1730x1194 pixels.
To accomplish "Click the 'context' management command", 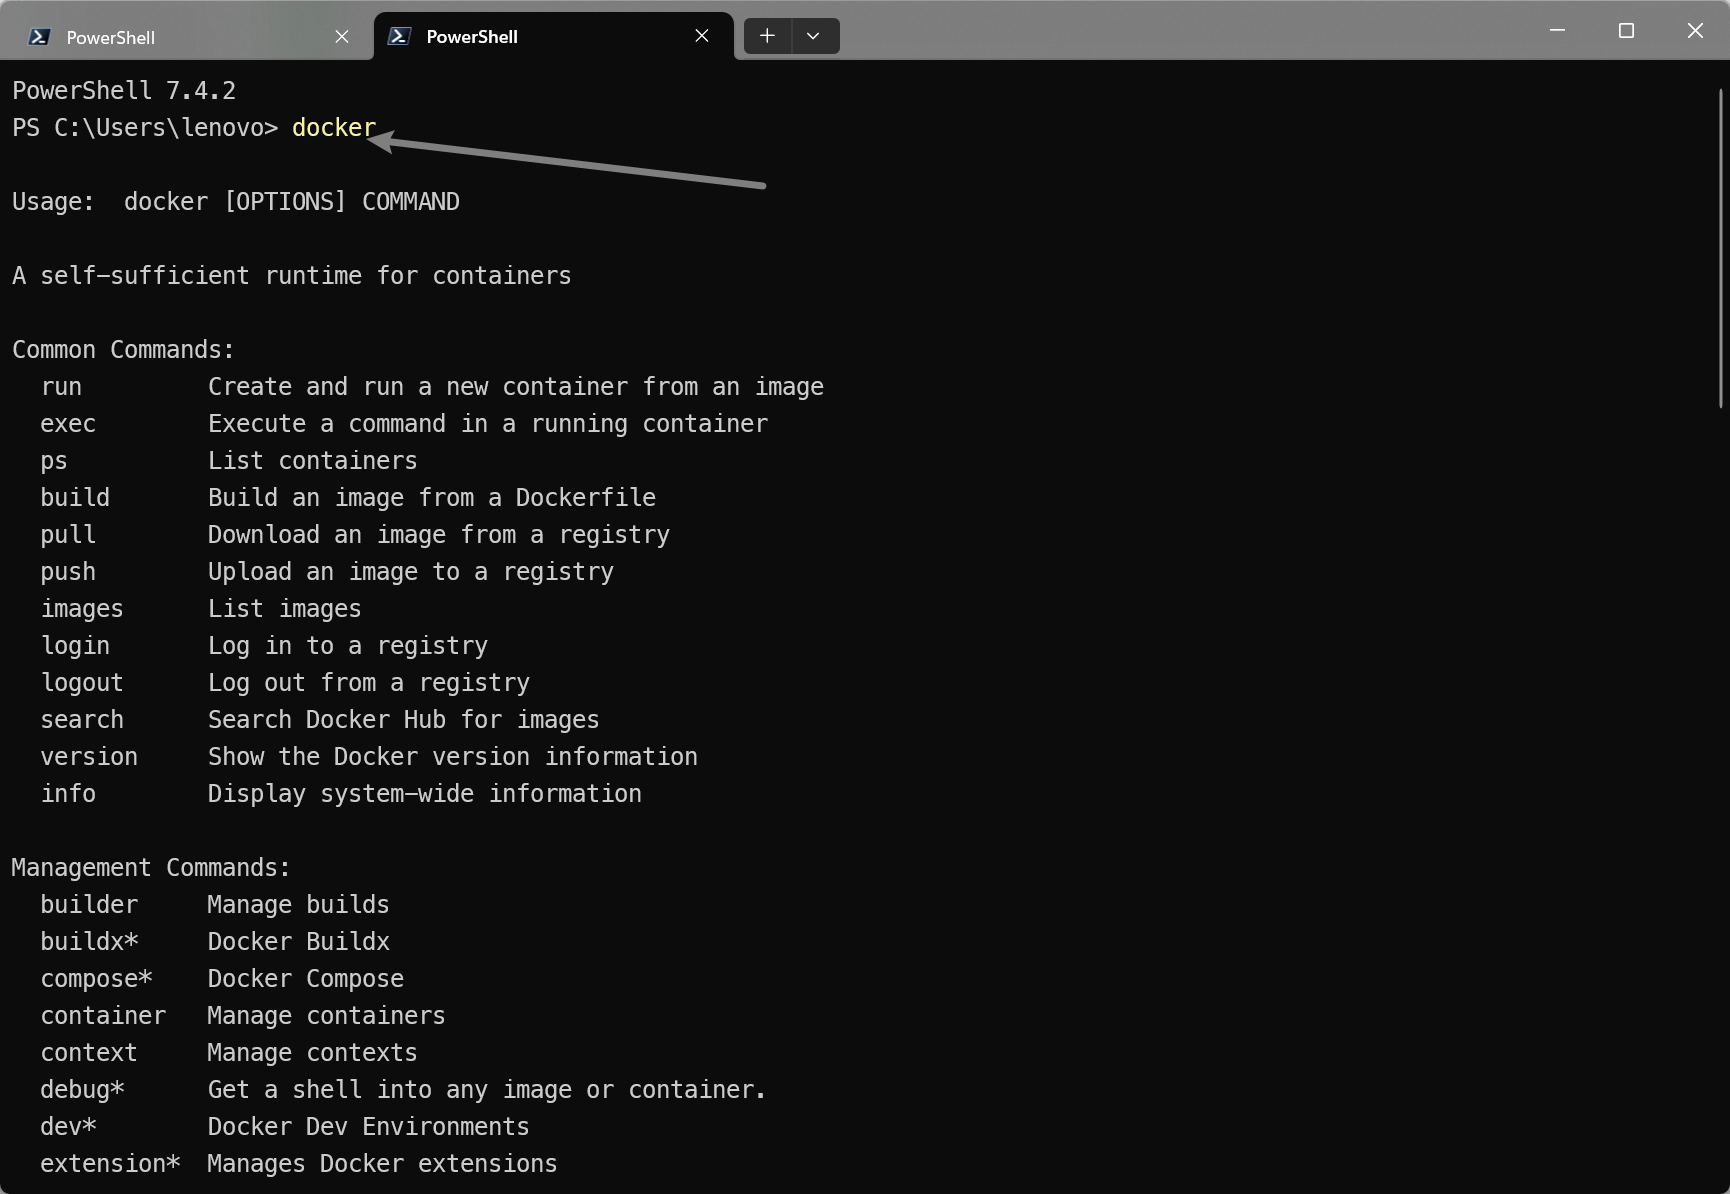I will [89, 1053].
